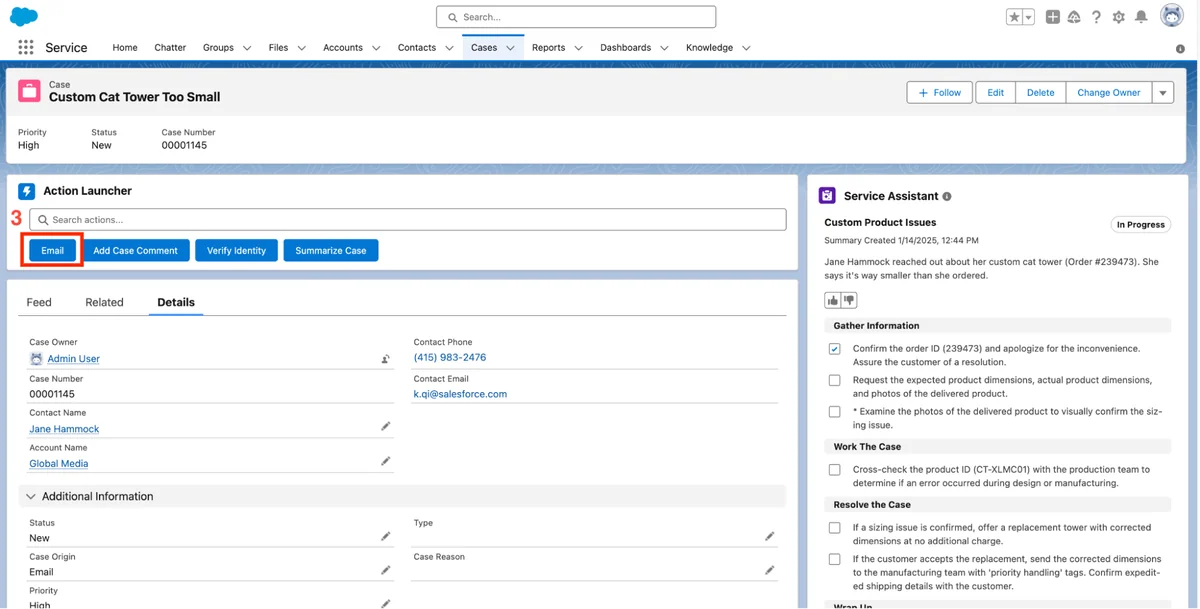Click the global Search field
This screenshot has width=1200, height=609.
576,17
